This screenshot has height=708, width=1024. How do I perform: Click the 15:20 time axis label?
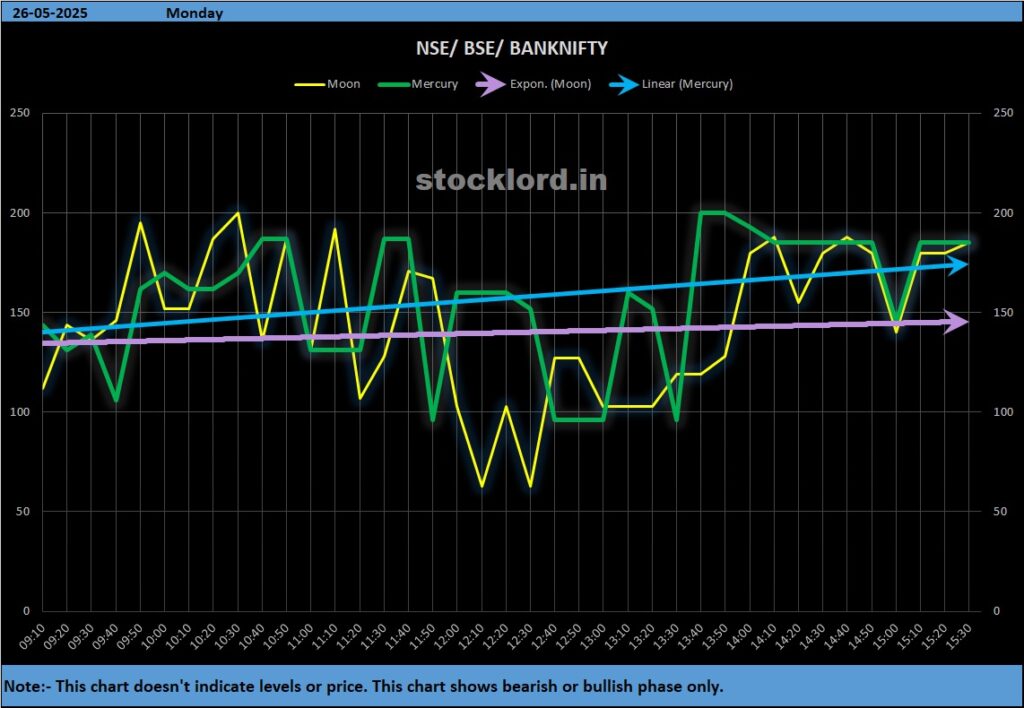[935, 636]
